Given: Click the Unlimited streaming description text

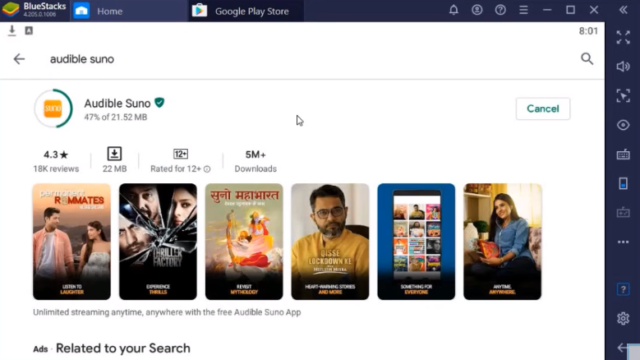Looking at the screenshot, I should tap(167, 312).
